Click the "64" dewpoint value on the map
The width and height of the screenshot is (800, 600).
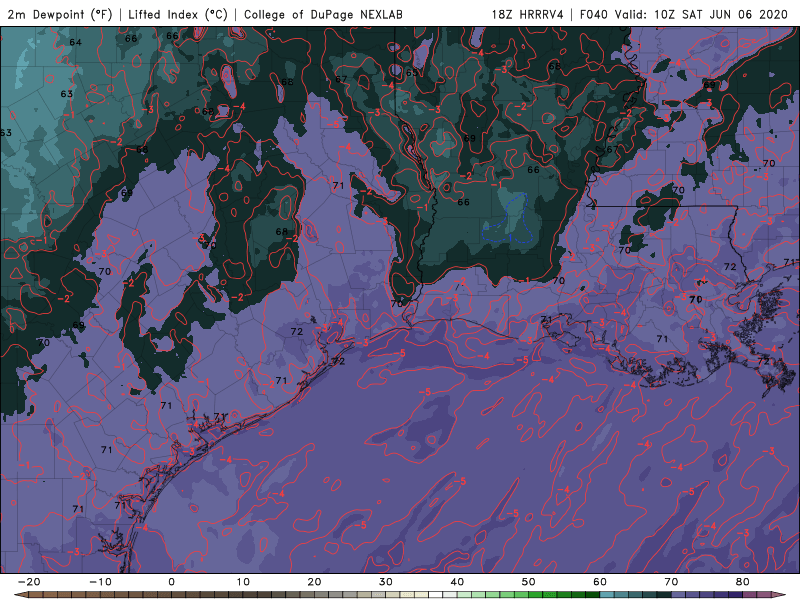(76, 42)
